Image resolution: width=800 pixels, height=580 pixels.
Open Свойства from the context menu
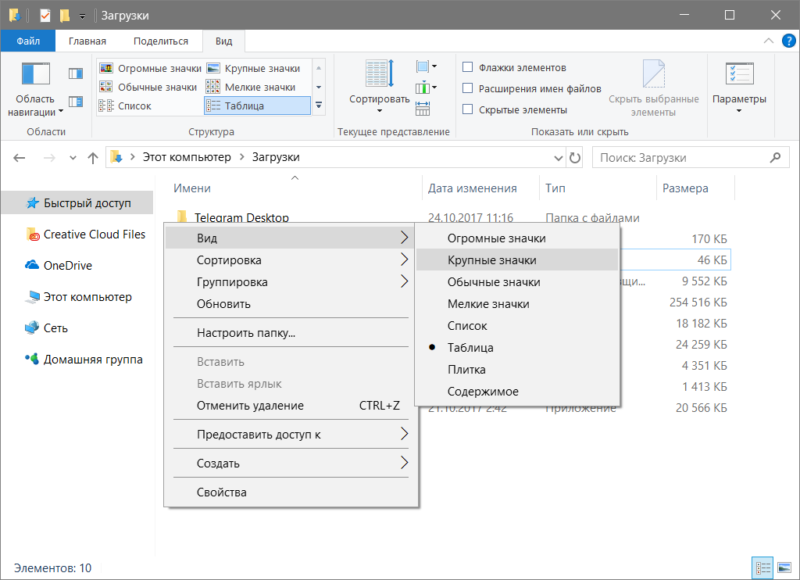290,492
